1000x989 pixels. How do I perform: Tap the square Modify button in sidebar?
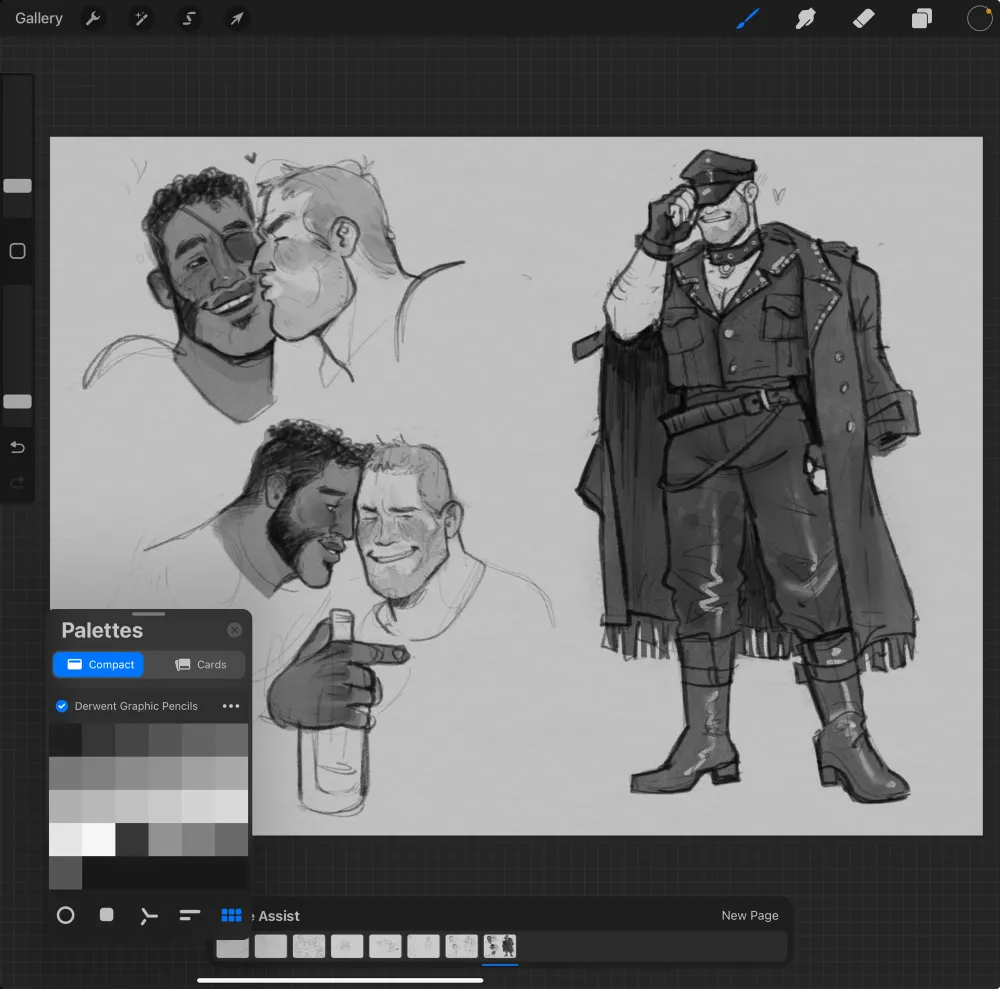point(17,251)
